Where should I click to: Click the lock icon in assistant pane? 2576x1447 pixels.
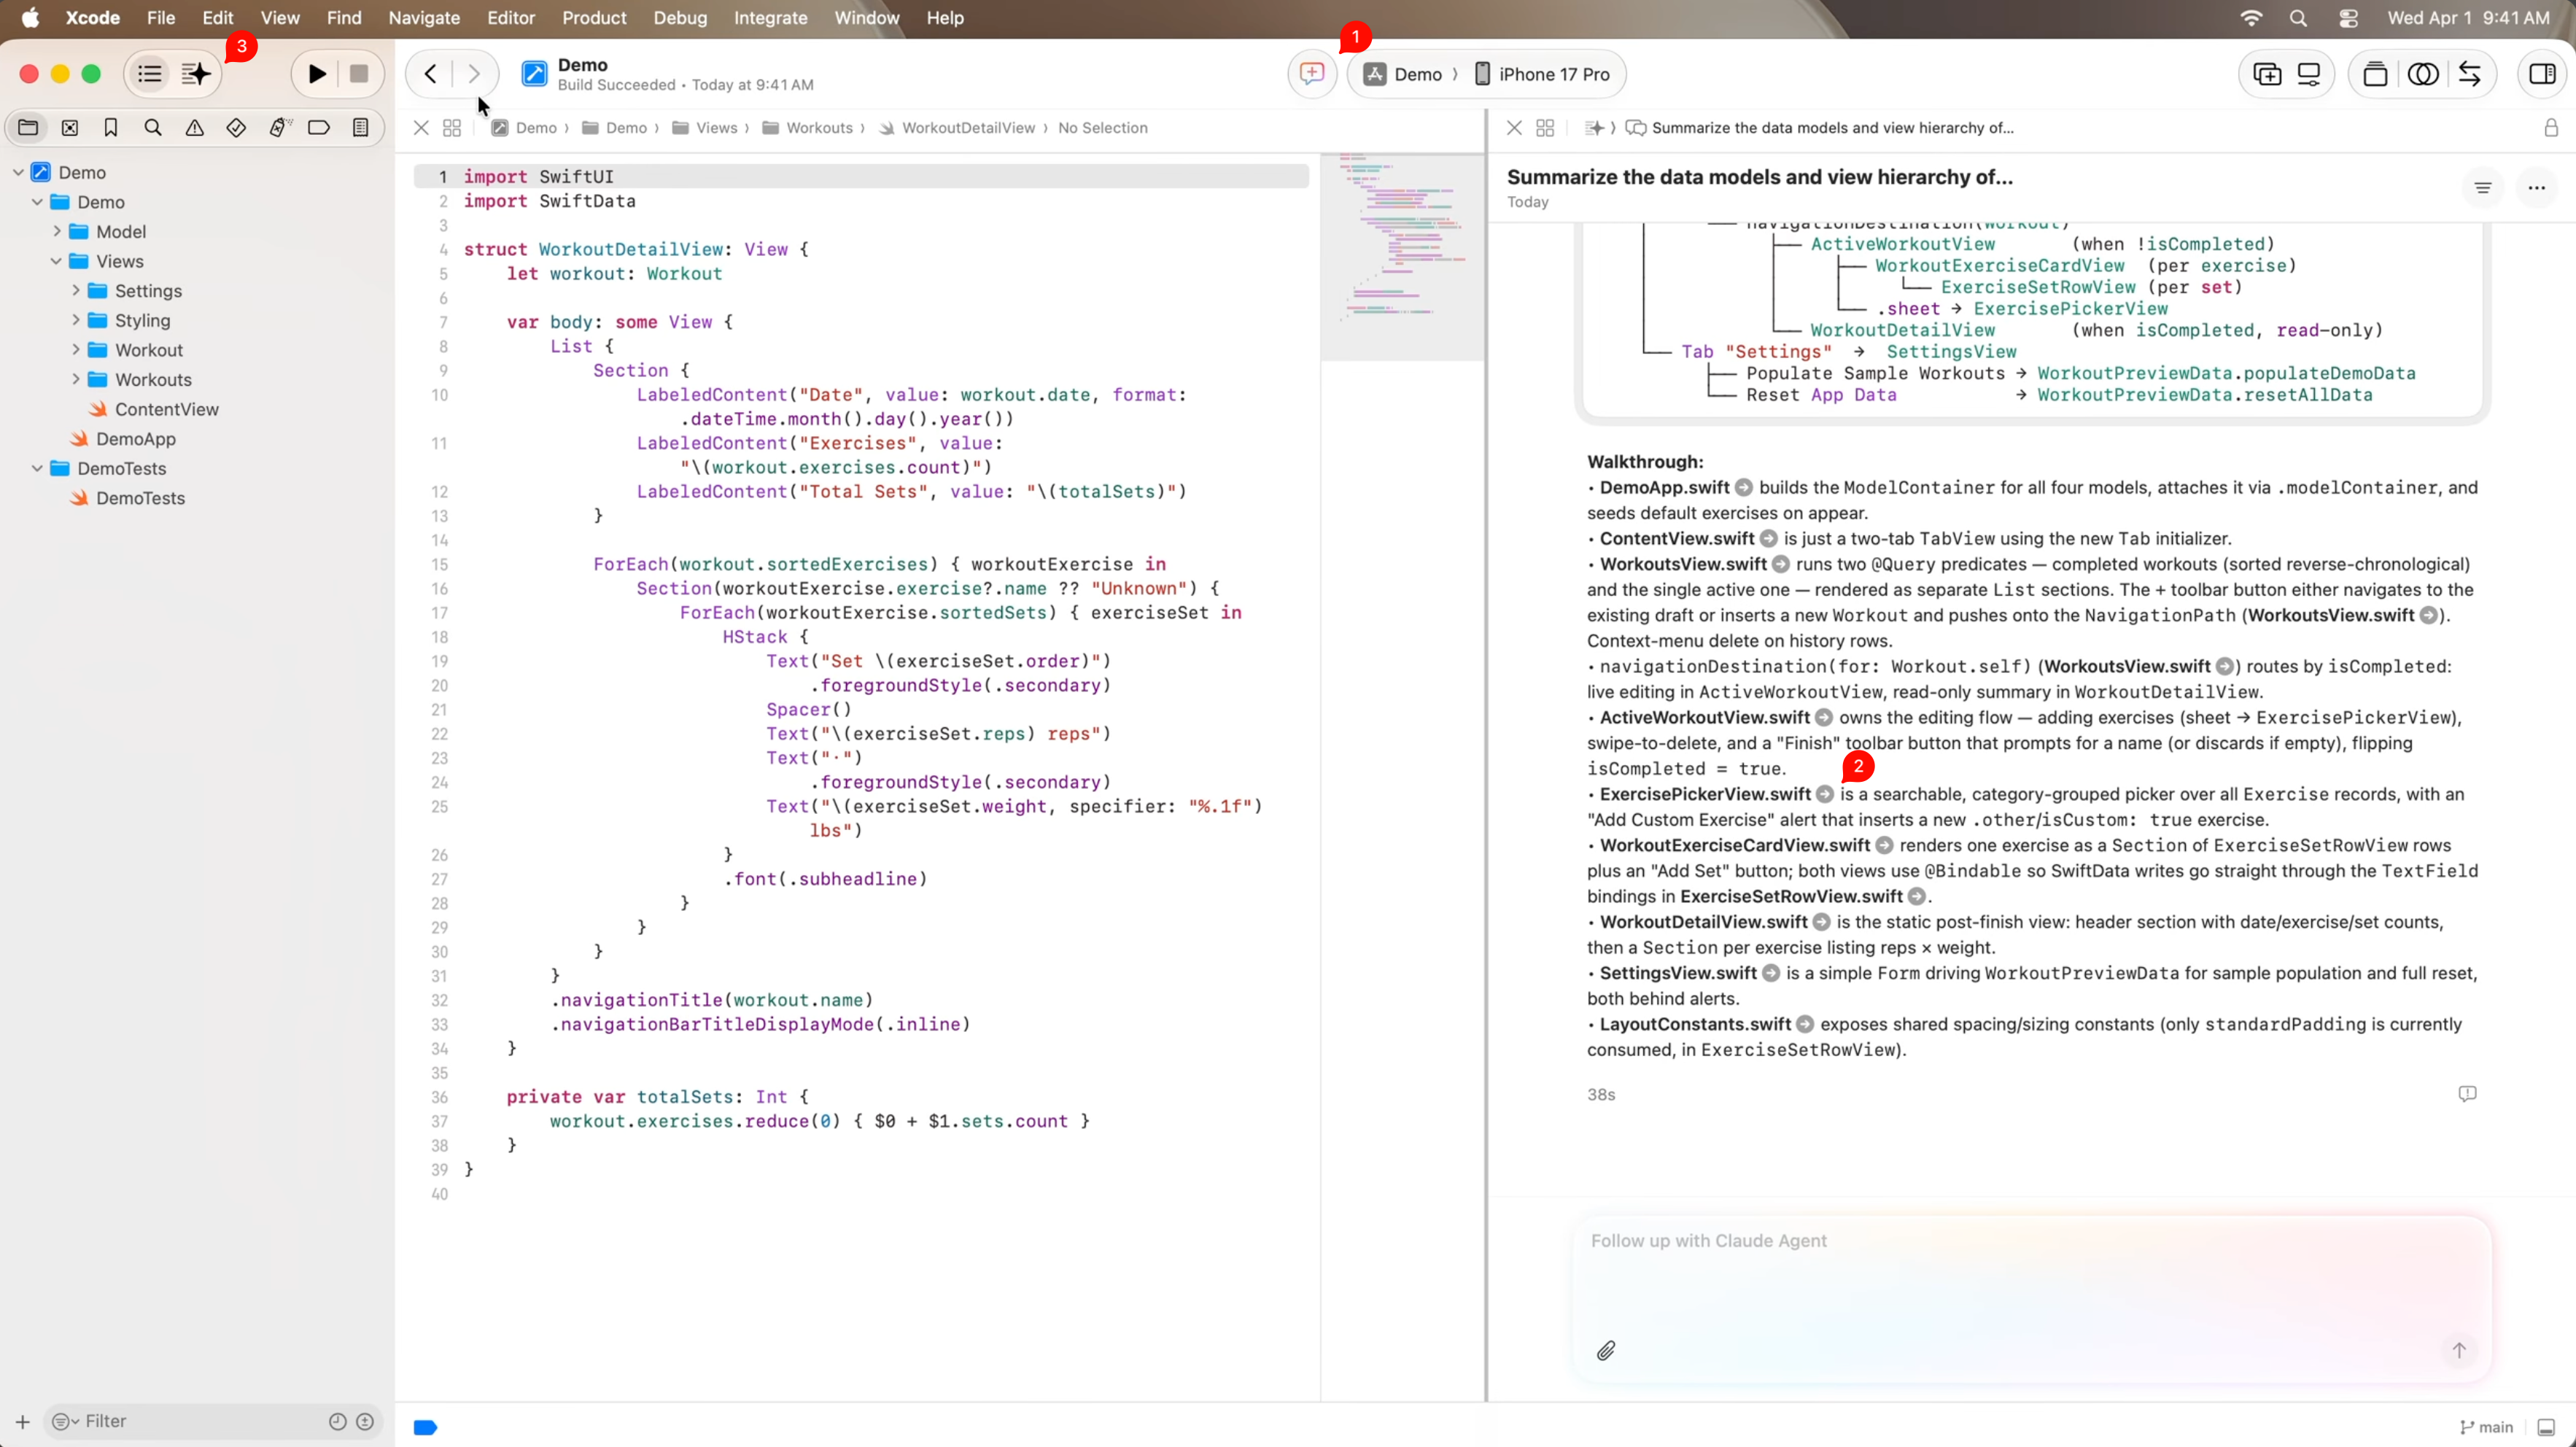2551,128
